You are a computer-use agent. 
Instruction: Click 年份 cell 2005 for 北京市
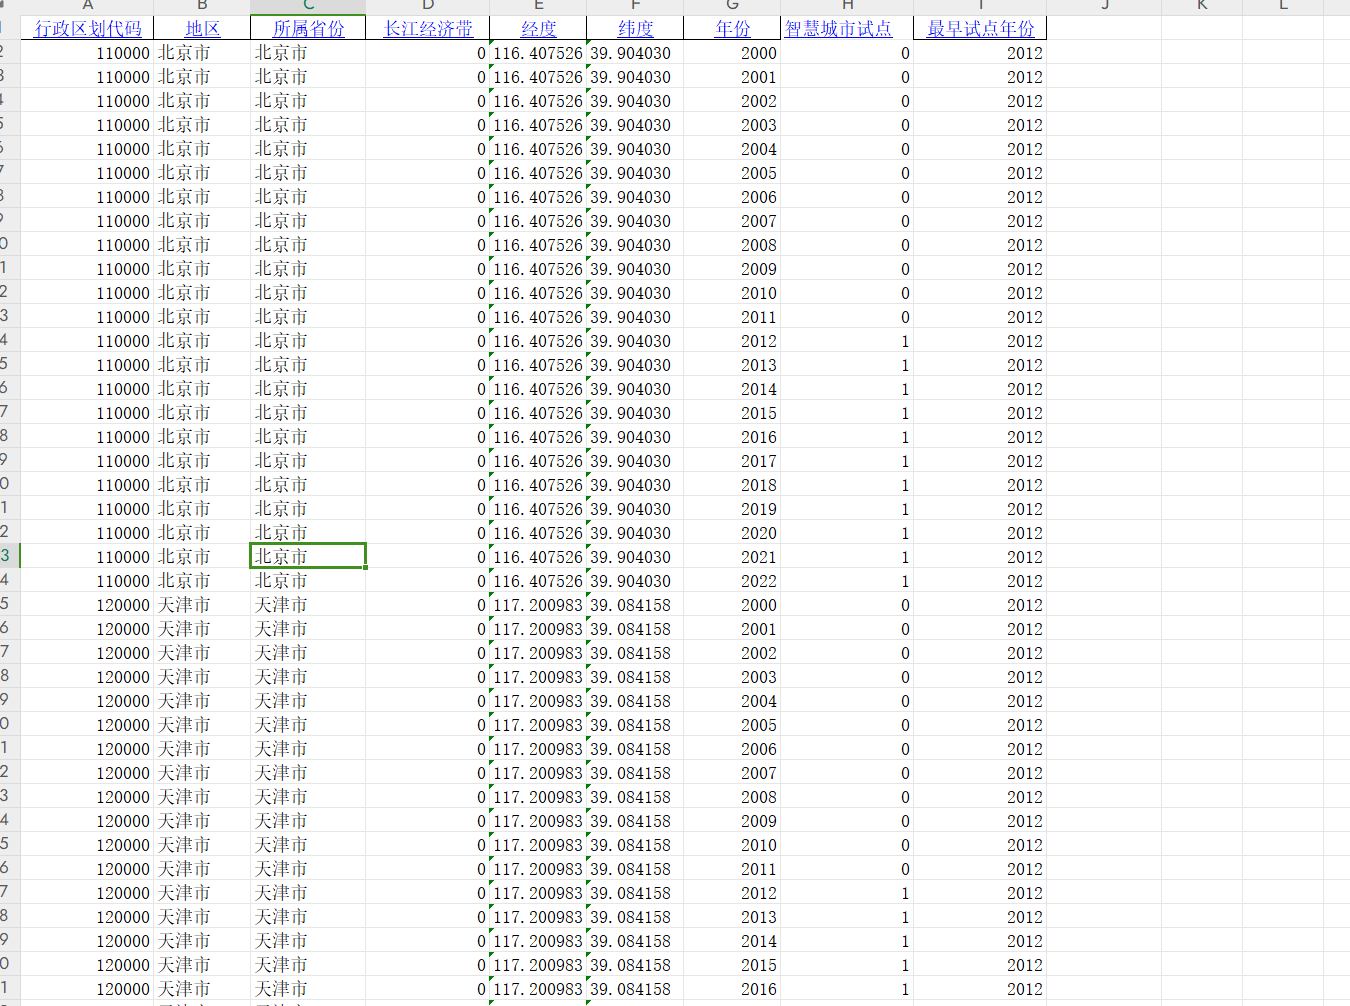click(x=732, y=173)
